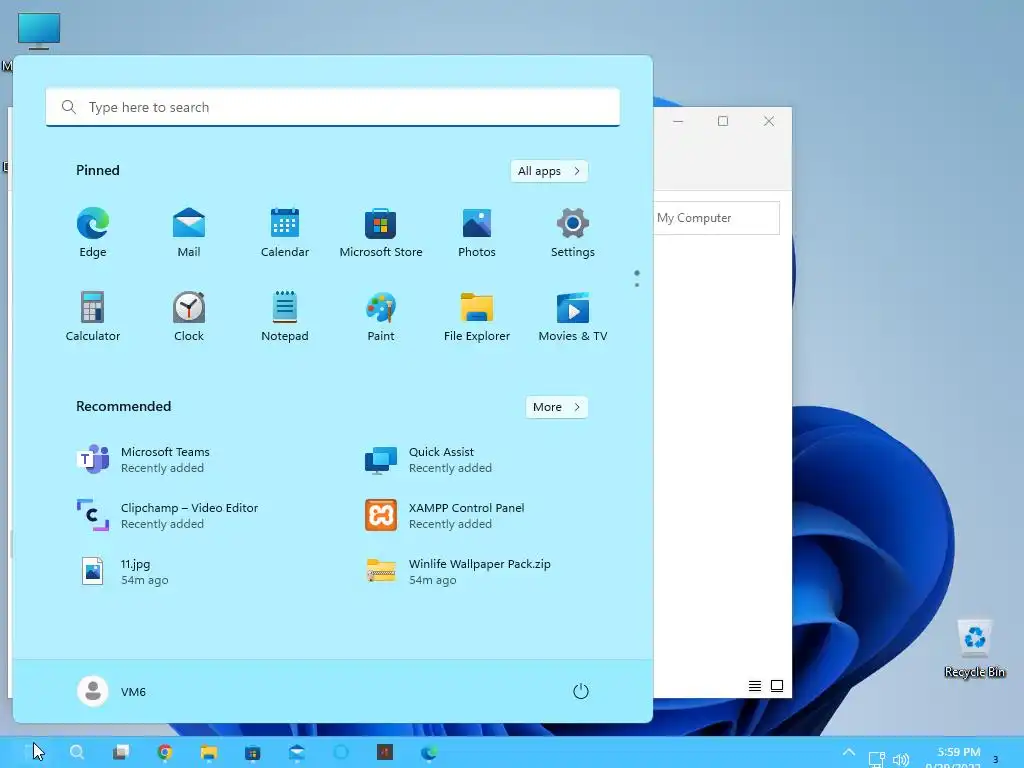Maximize the background window
Viewport: 1024px width, 768px height.
coord(723,121)
